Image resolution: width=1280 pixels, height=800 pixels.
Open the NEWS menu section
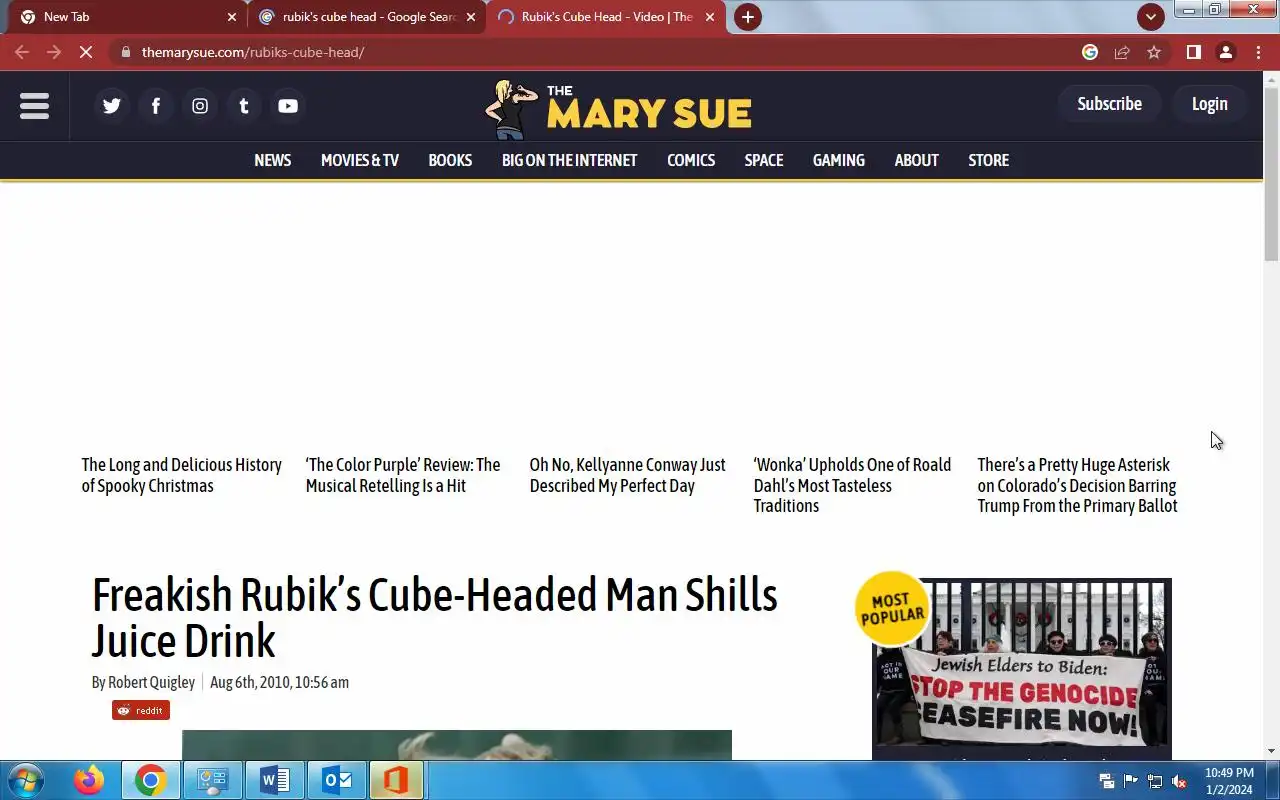[x=273, y=160]
